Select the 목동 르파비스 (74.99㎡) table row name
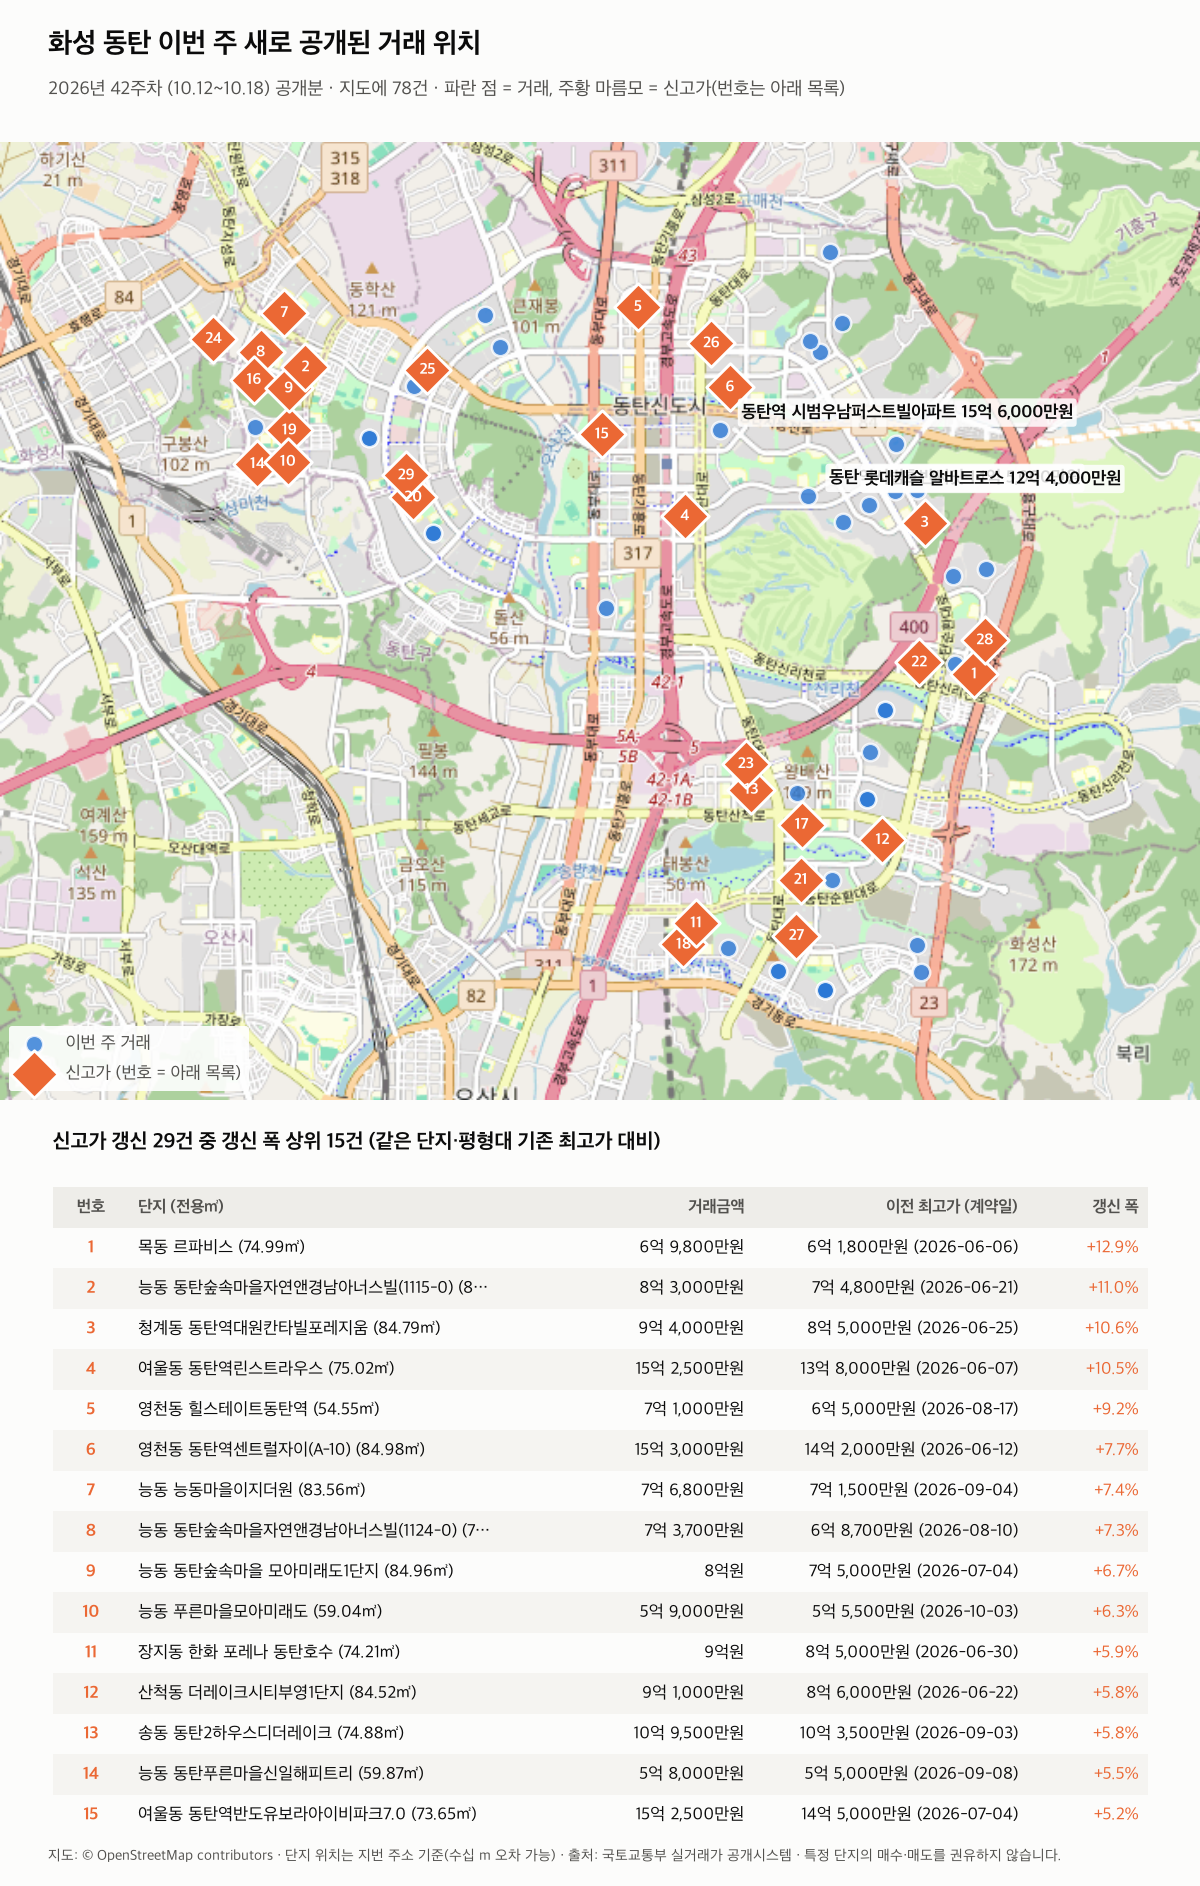The width and height of the screenshot is (1200, 1886). [x=221, y=1247]
